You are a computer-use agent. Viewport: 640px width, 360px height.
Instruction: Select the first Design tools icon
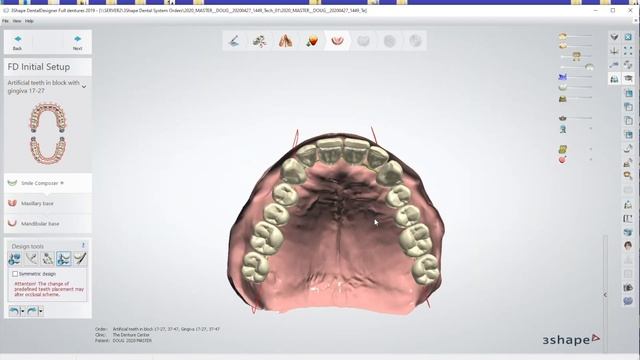coord(15,258)
